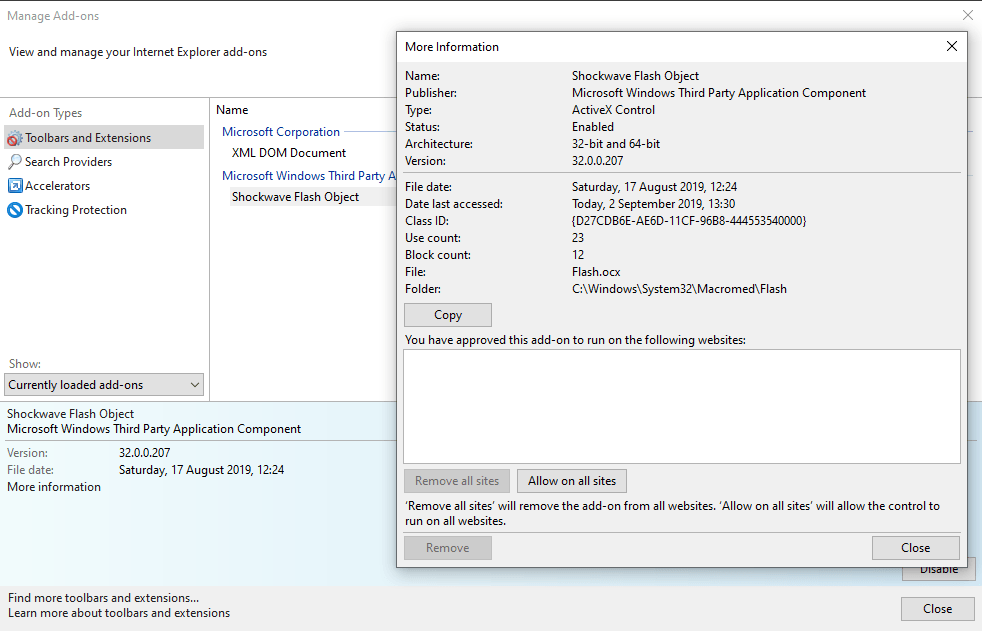Click the file date in the details pane
982x631 pixels.
point(201,469)
